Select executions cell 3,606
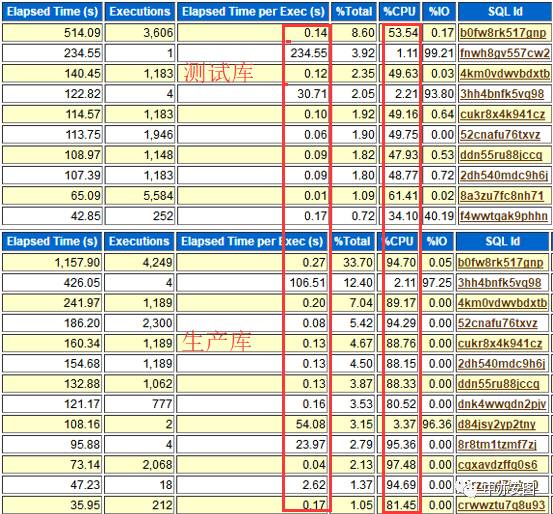 [140, 33]
